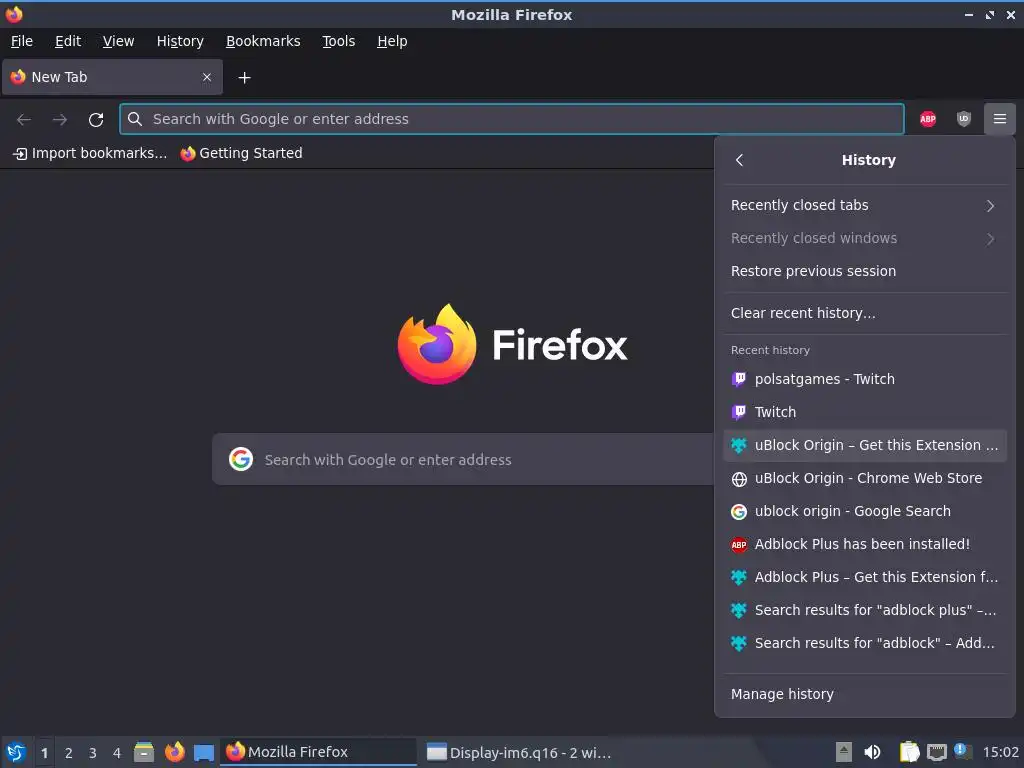The height and width of the screenshot is (768, 1024).
Task: Open clipboard manager tray icon
Action: [x=909, y=752]
